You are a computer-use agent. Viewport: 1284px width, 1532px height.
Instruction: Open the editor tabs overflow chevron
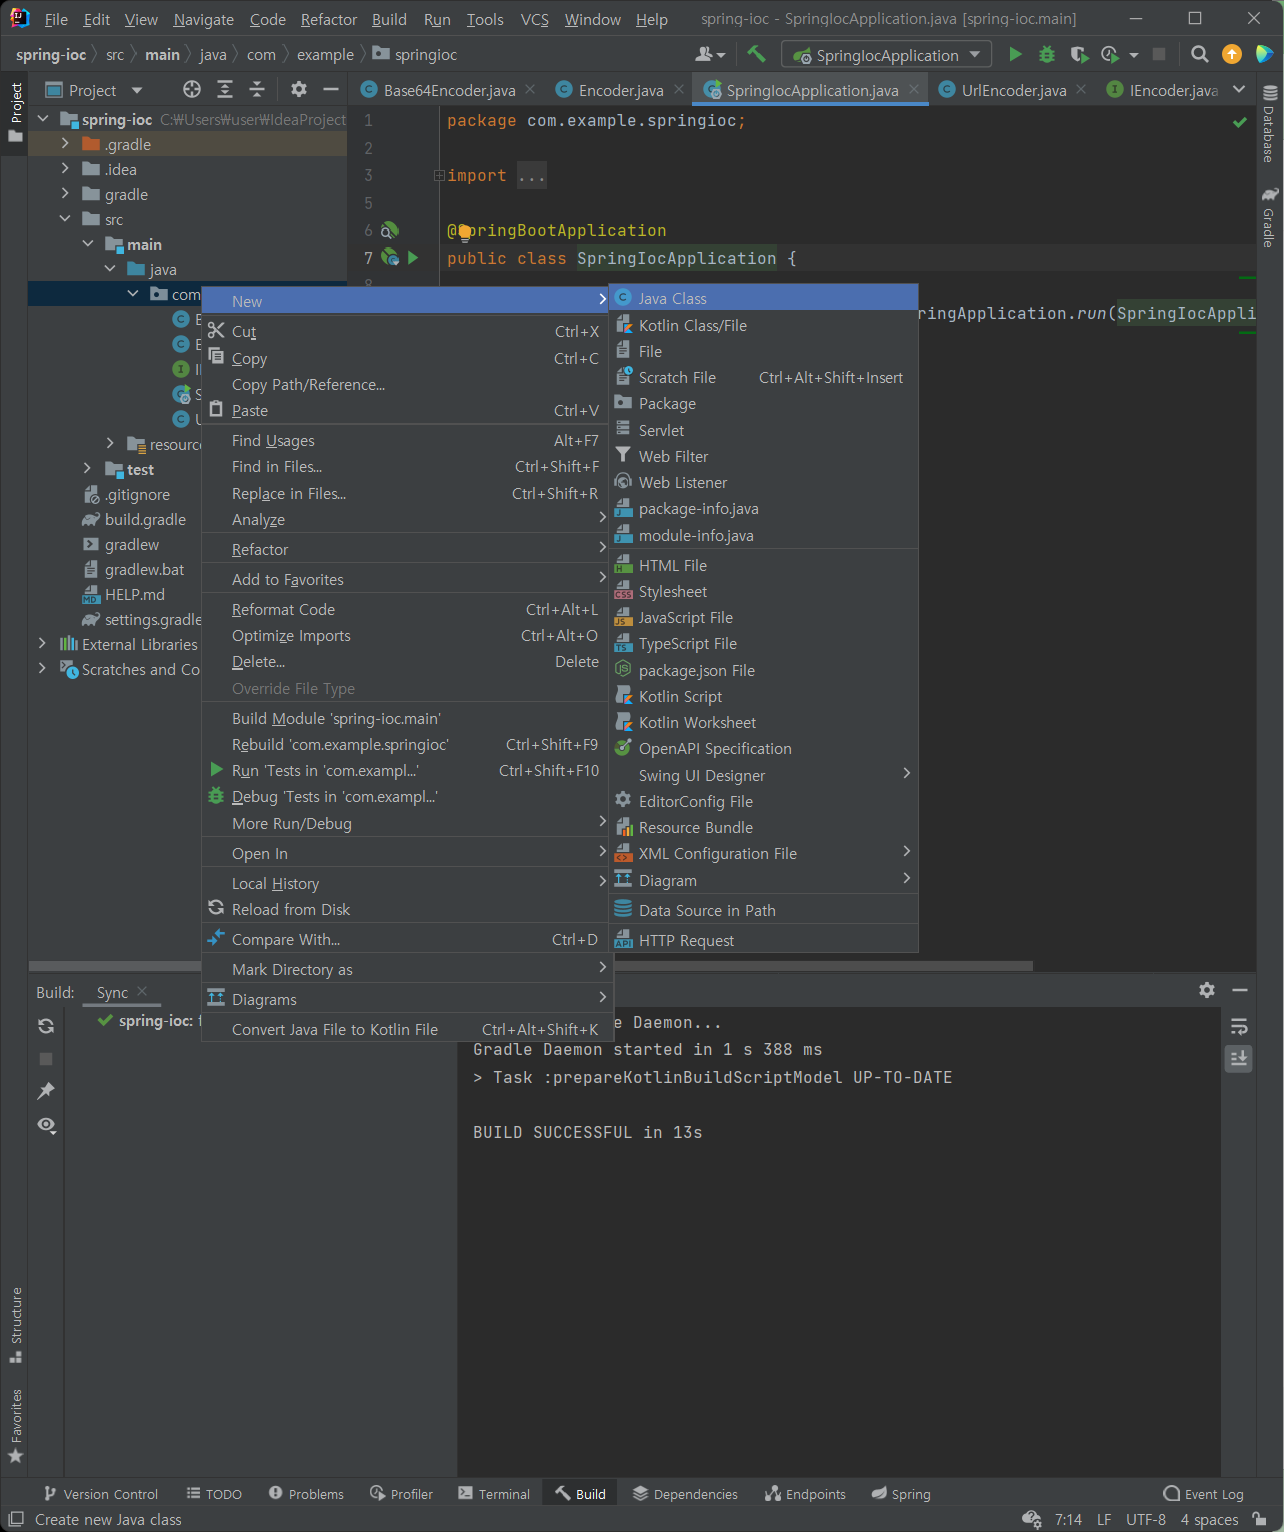(x=1239, y=90)
